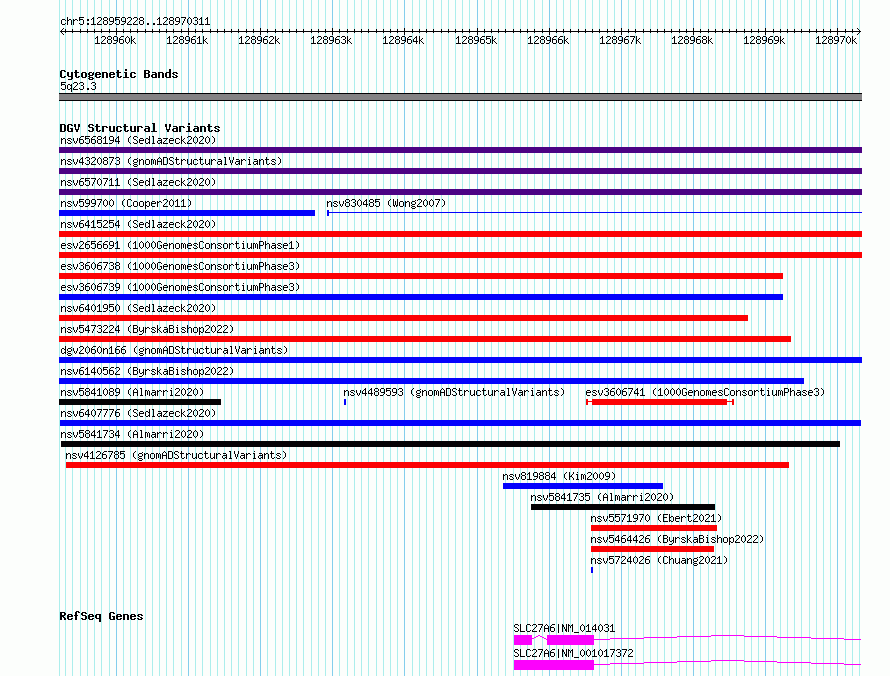Click the RefSeq Genes track title
The image size is (890, 676).
coord(101,616)
